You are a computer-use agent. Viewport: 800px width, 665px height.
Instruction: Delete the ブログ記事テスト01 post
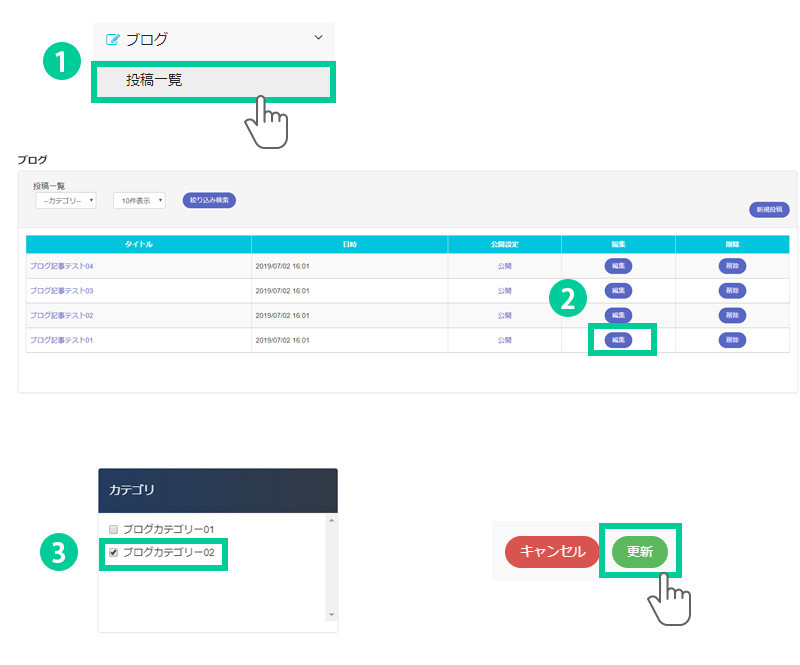[732, 340]
